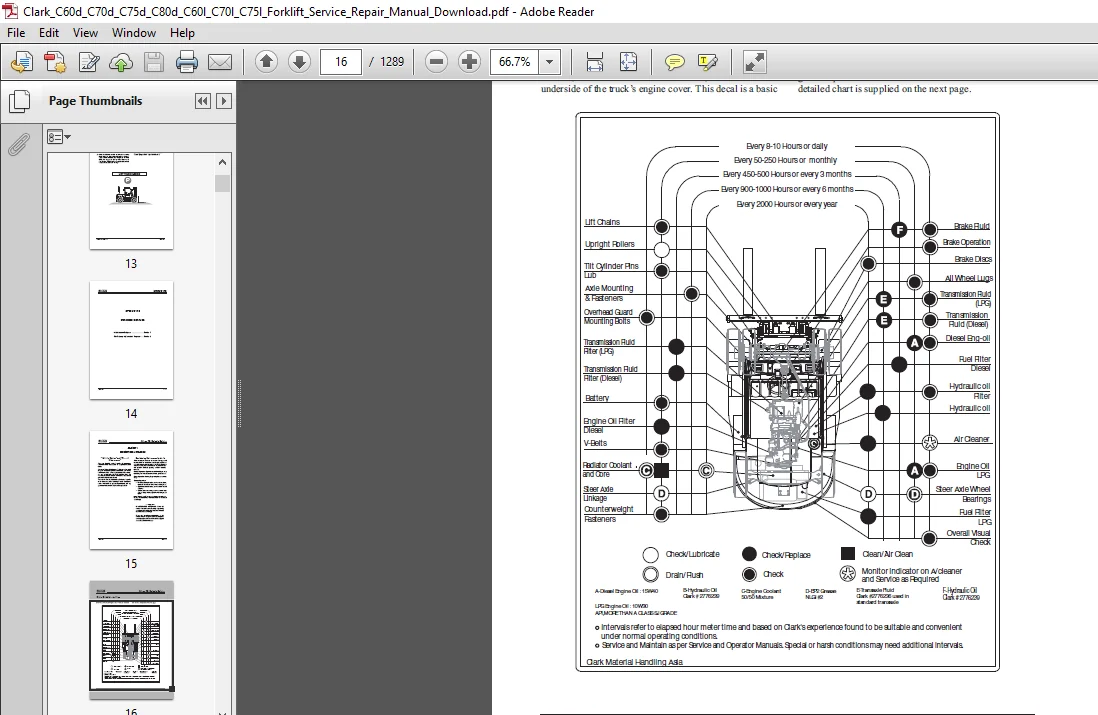The image size is (1098, 715).
Task: Zoom out with the minus button
Action: click(x=436, y=62)
